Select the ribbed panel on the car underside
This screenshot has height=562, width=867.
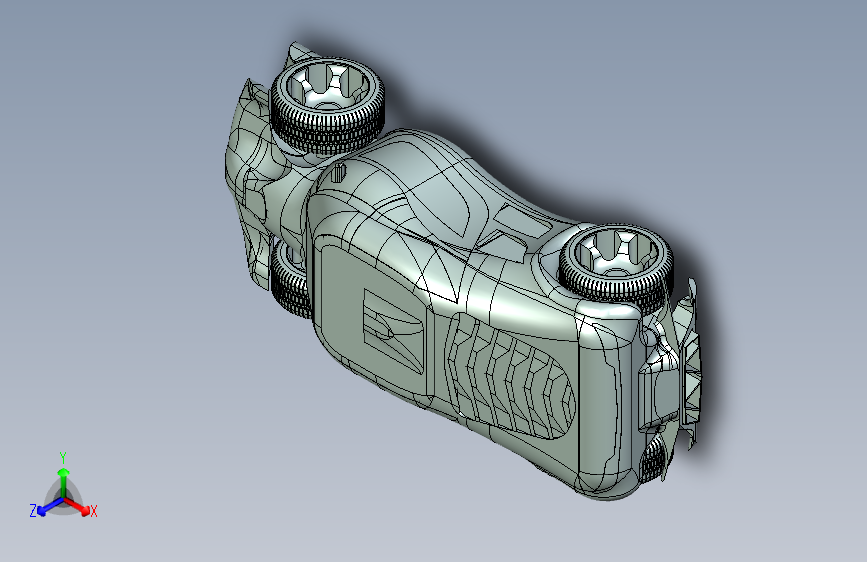tap(509, 376)
